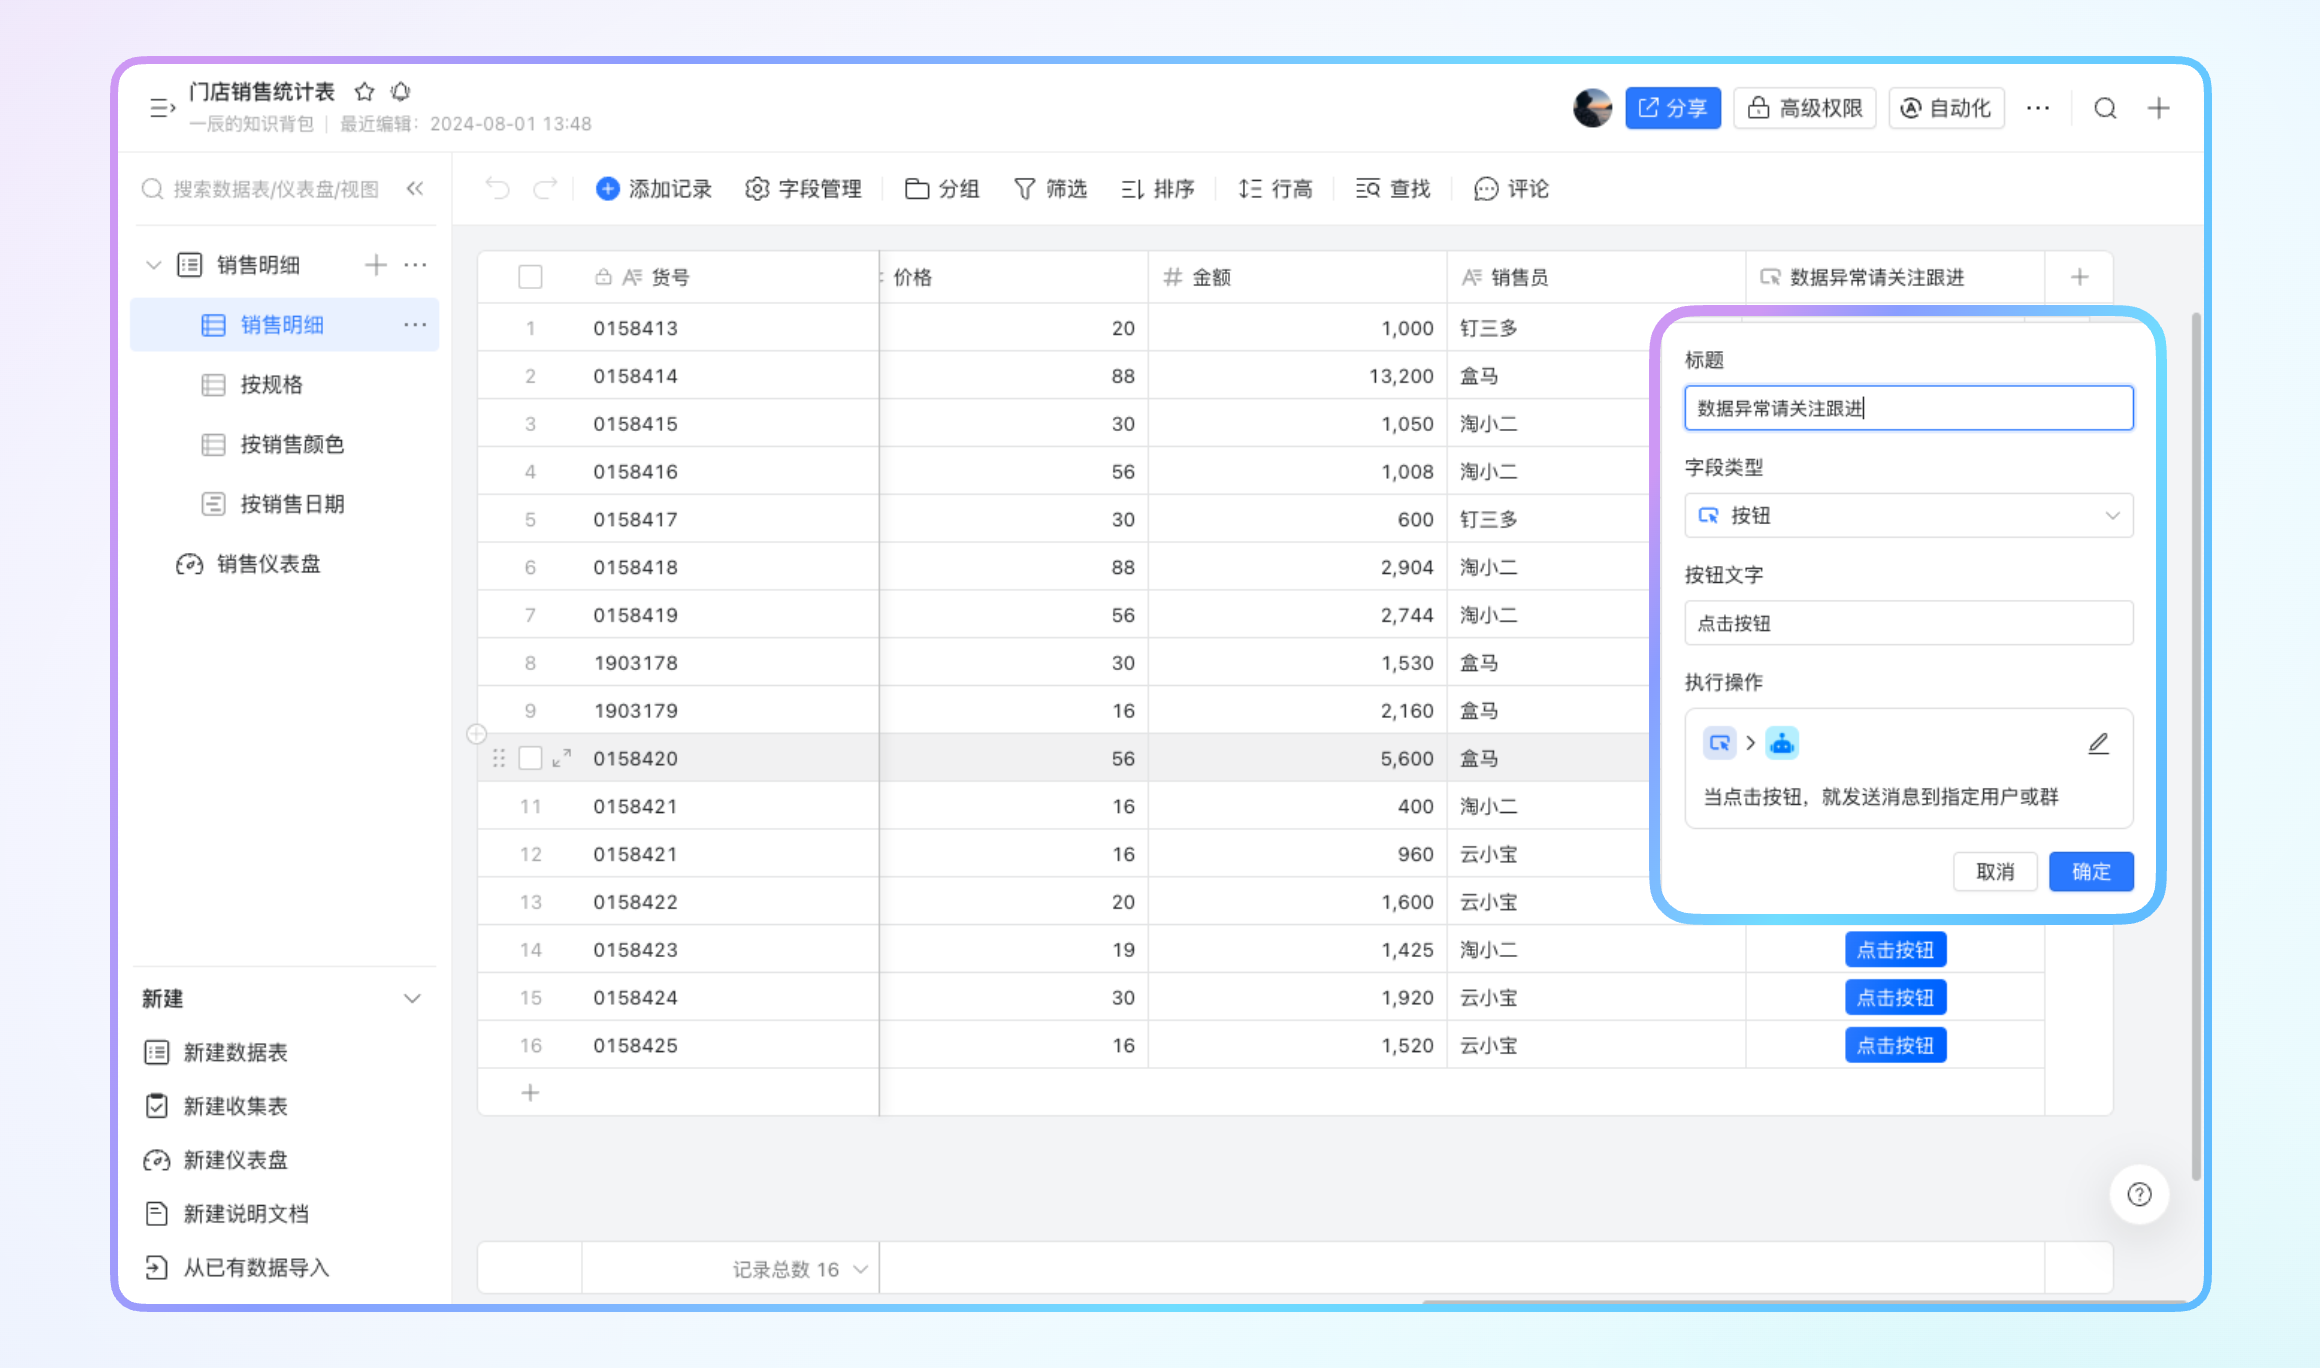Expand row 0158420 with the expand arrows icon
Viewport: 2320px width, 1368px height.
coord(562,758)
